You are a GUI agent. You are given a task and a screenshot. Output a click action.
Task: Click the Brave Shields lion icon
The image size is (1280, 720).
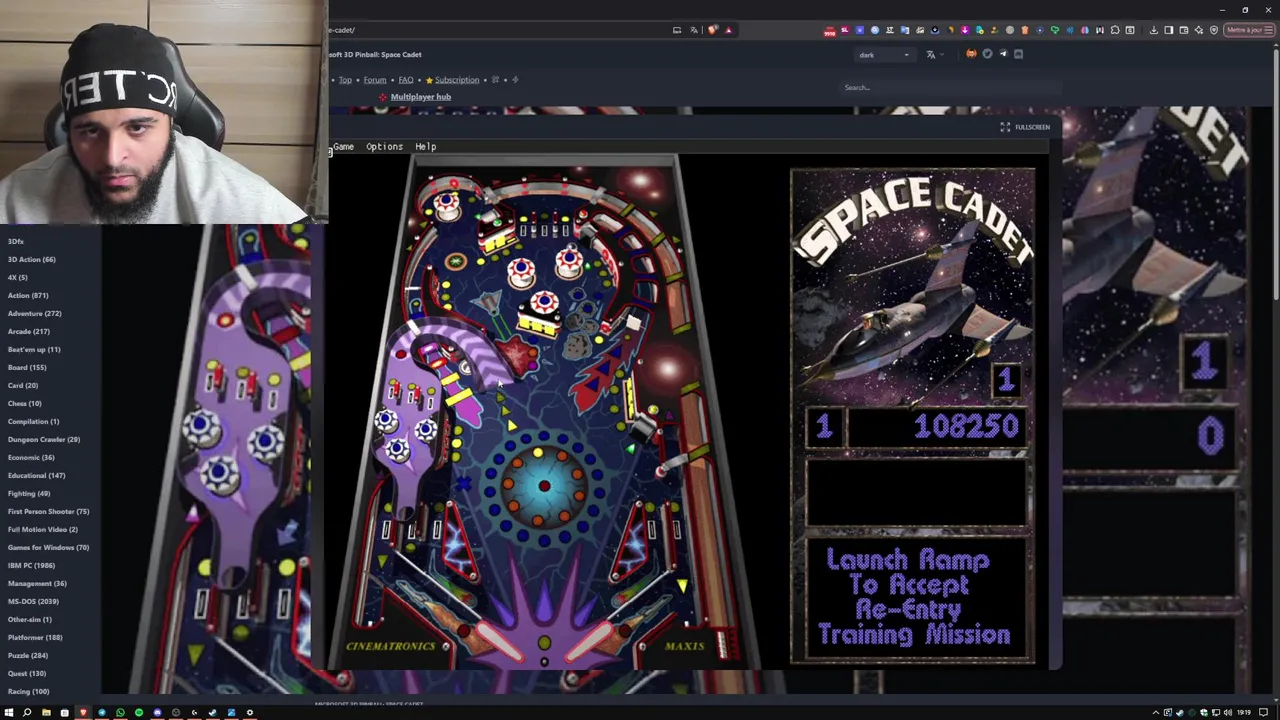click(x=712, y=30)
